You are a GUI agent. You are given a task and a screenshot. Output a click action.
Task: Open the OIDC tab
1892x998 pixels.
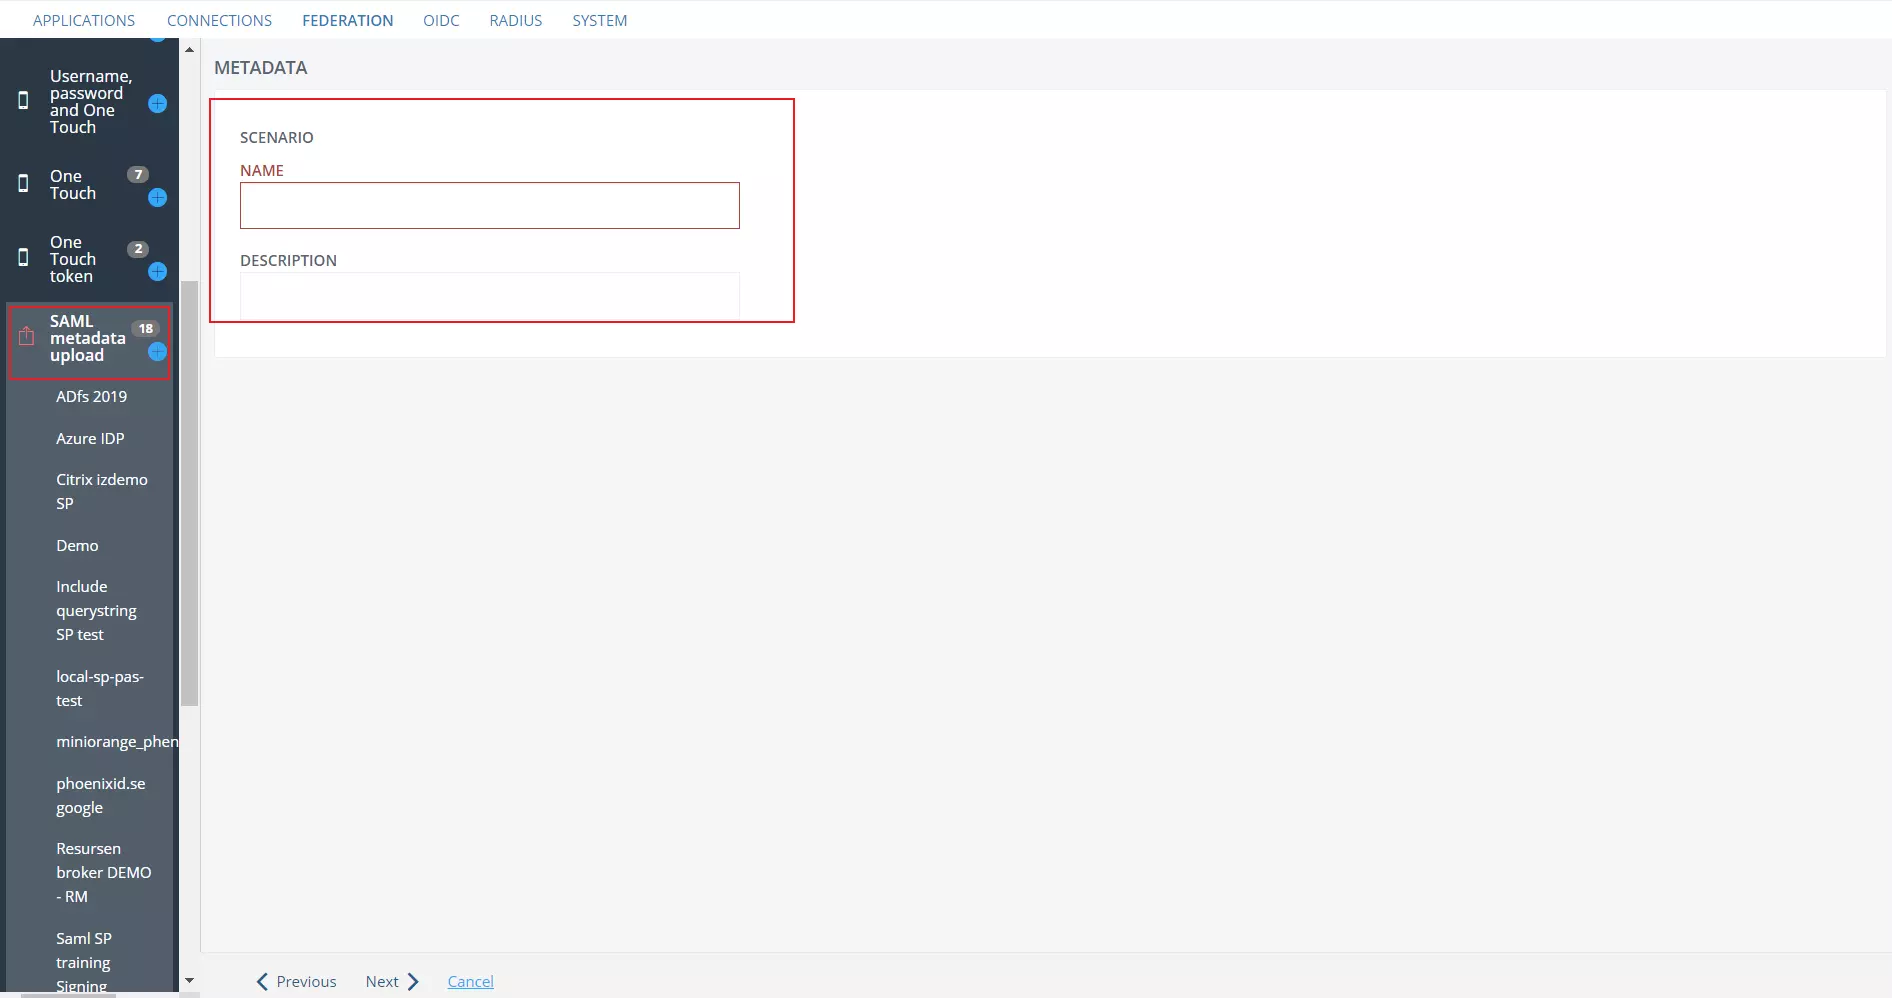[x=441, y=20]
